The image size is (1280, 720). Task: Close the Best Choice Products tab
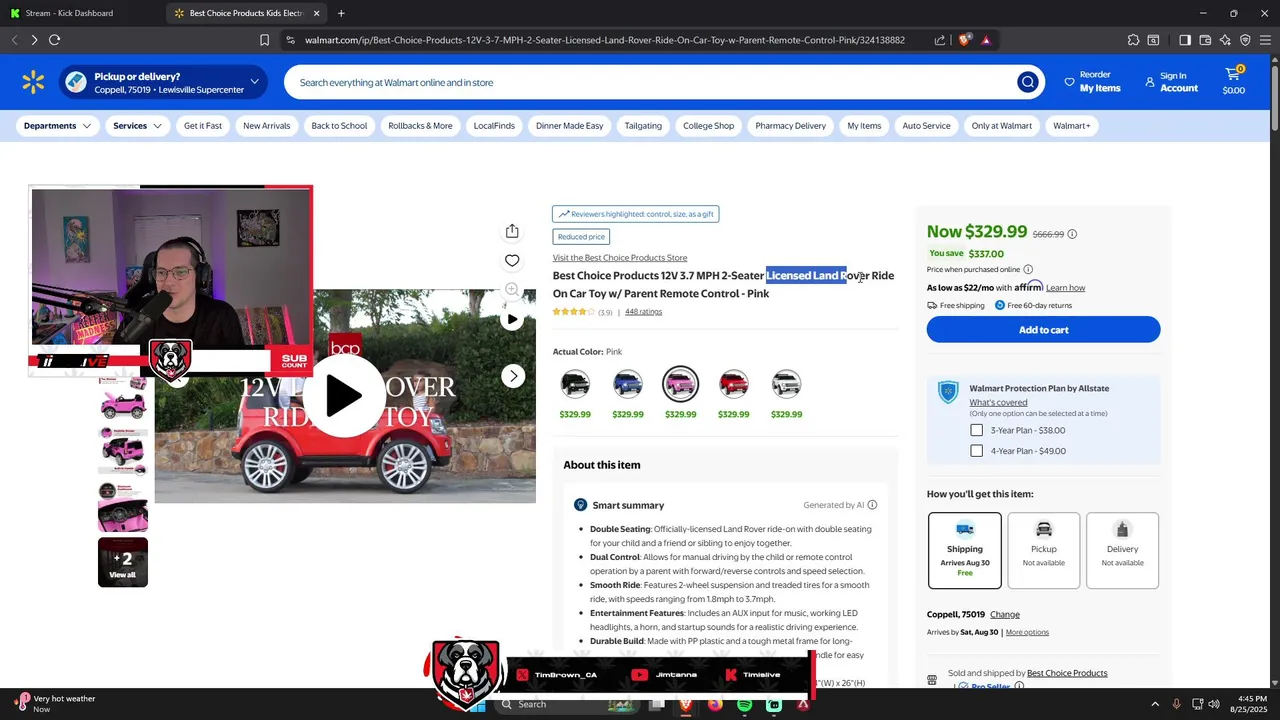pos(317,13)
